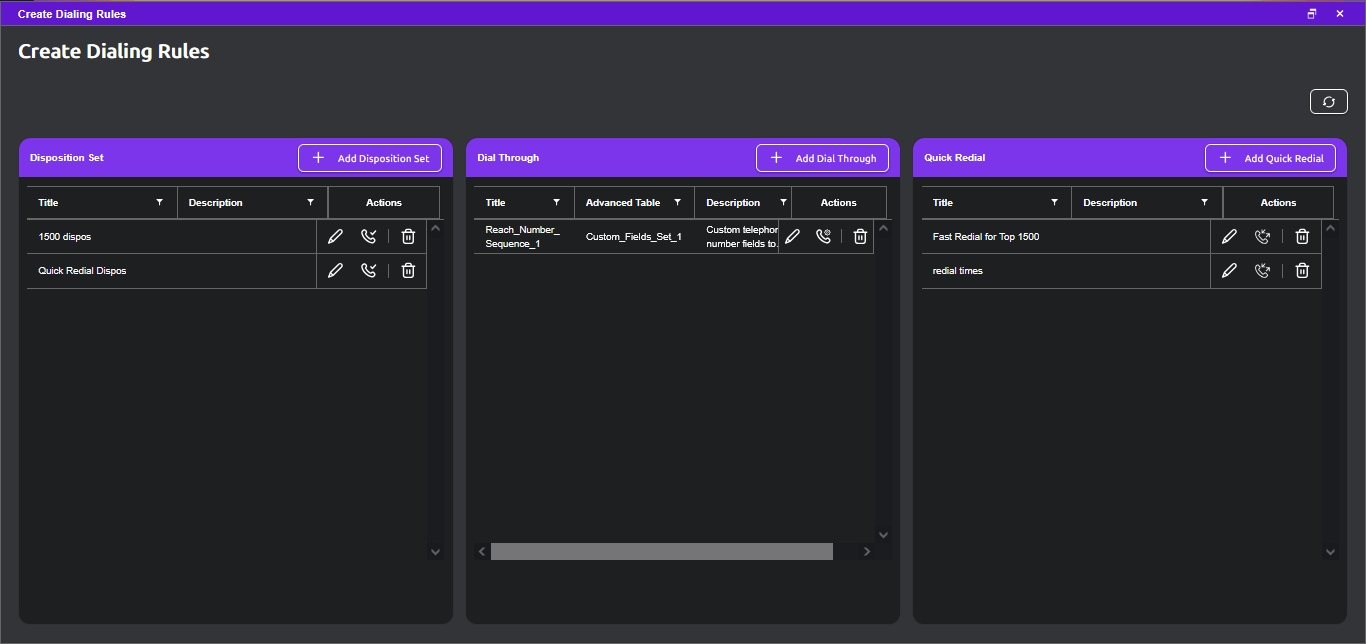Screen dimensions: 1366x644
Task: Sort by Title in Dial Through table
Action: 495,203
